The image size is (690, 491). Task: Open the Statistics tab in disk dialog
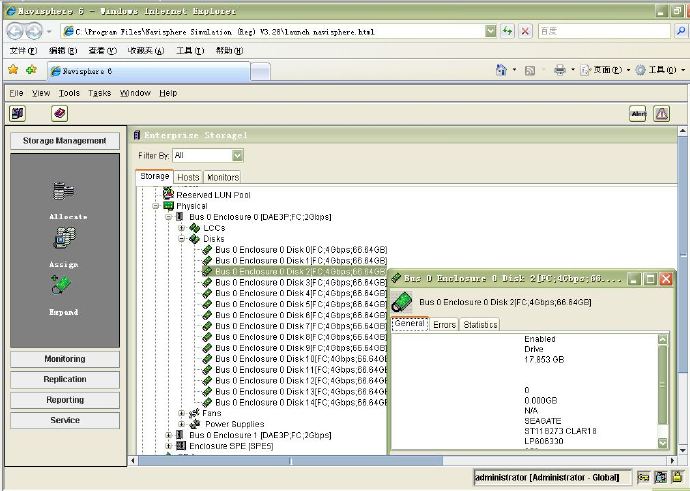pyautogui.click(x=480, y=324)
